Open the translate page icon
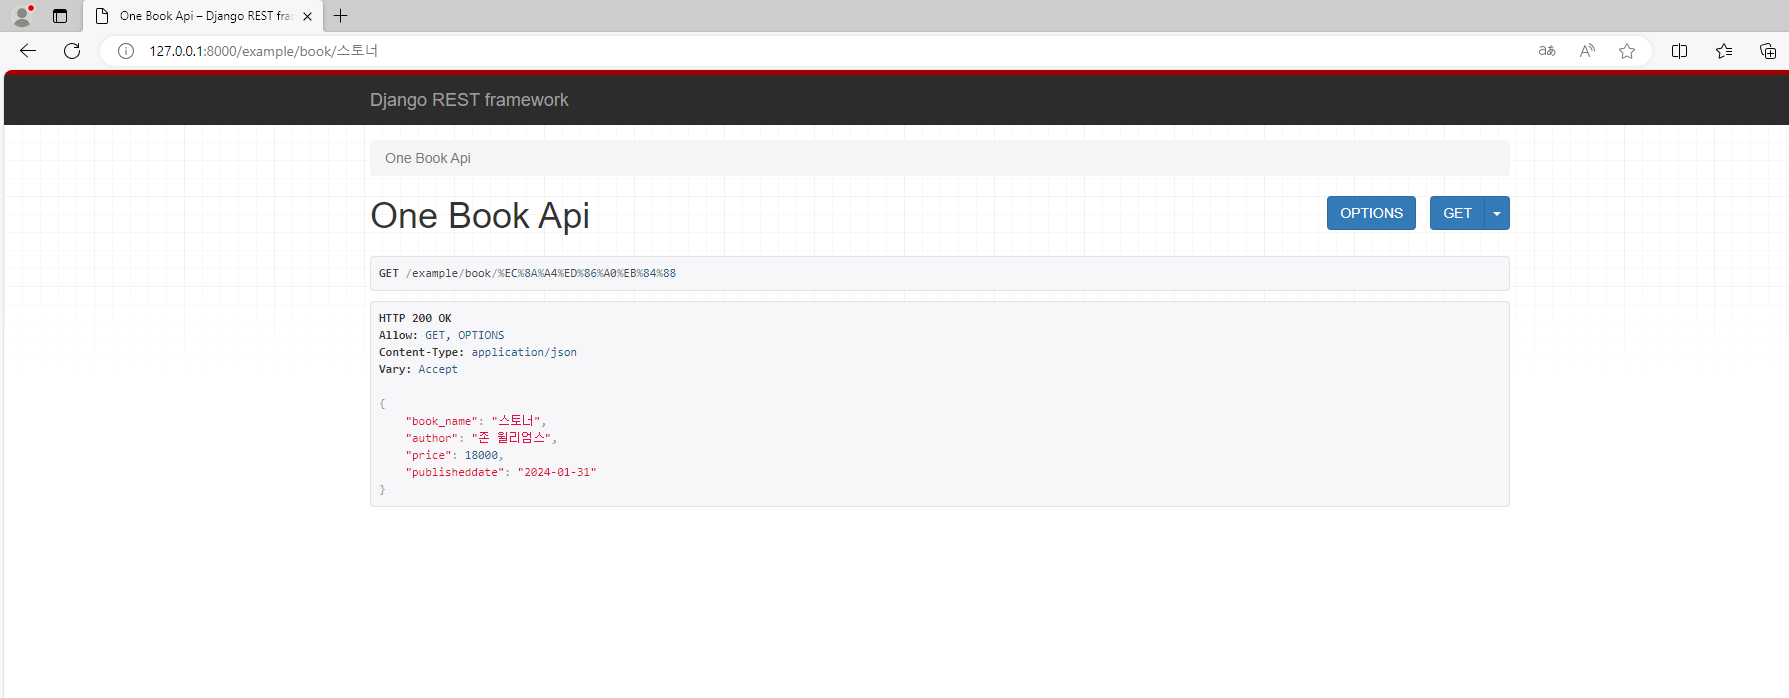This screenshot has width=1789, height=698. point(1547,51)
